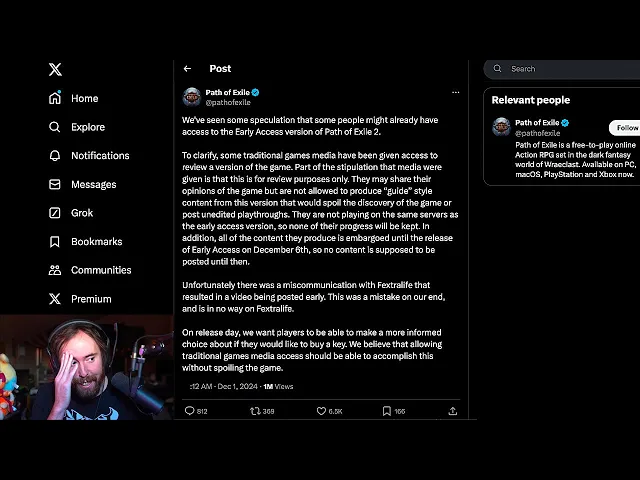
Task: Open Premium from the sidebar
Action: [x=80, y=299]
